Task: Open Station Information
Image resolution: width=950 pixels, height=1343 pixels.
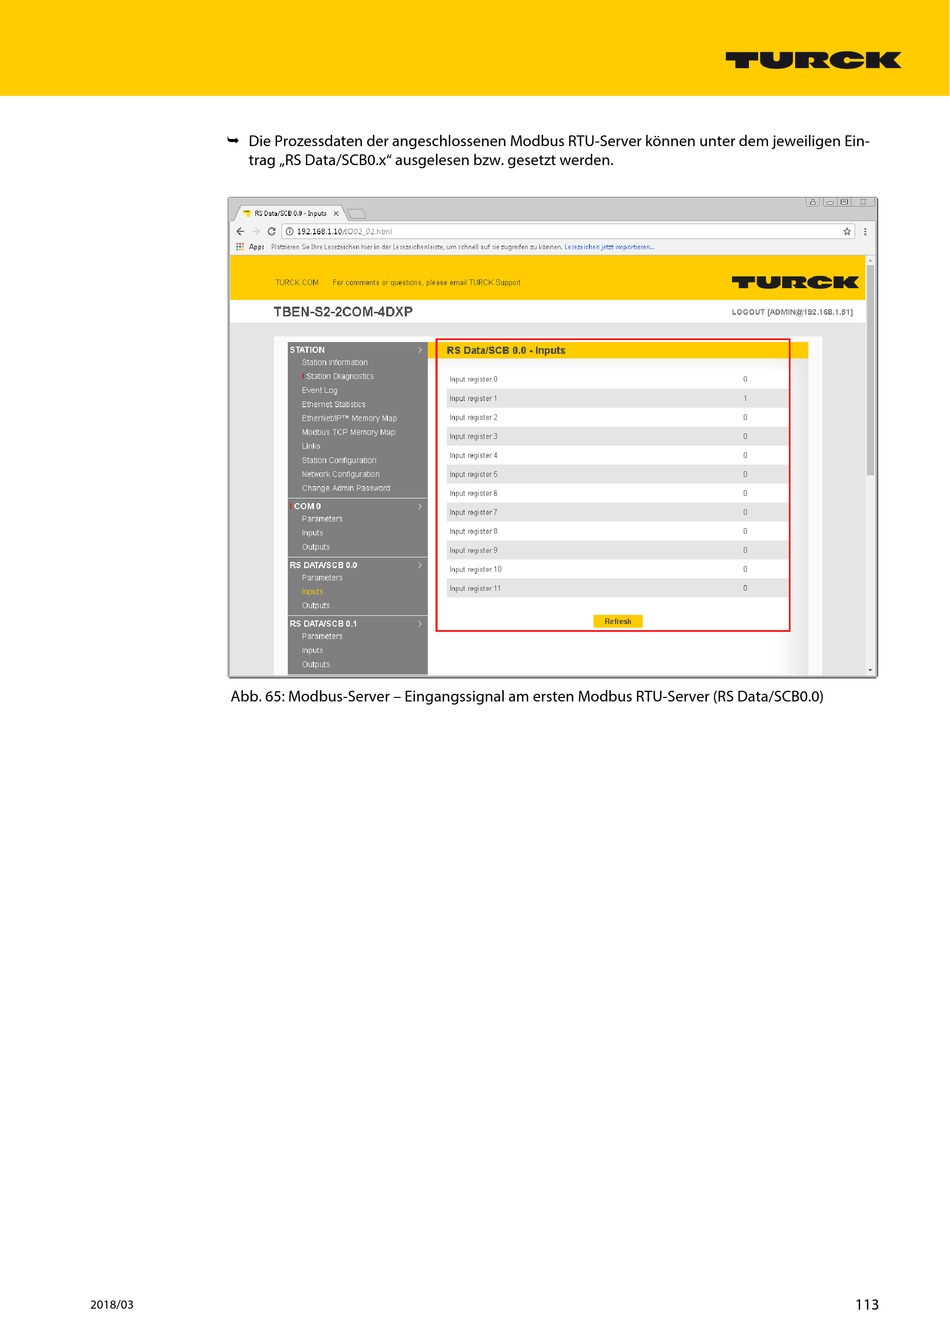Action: point(335,363)
